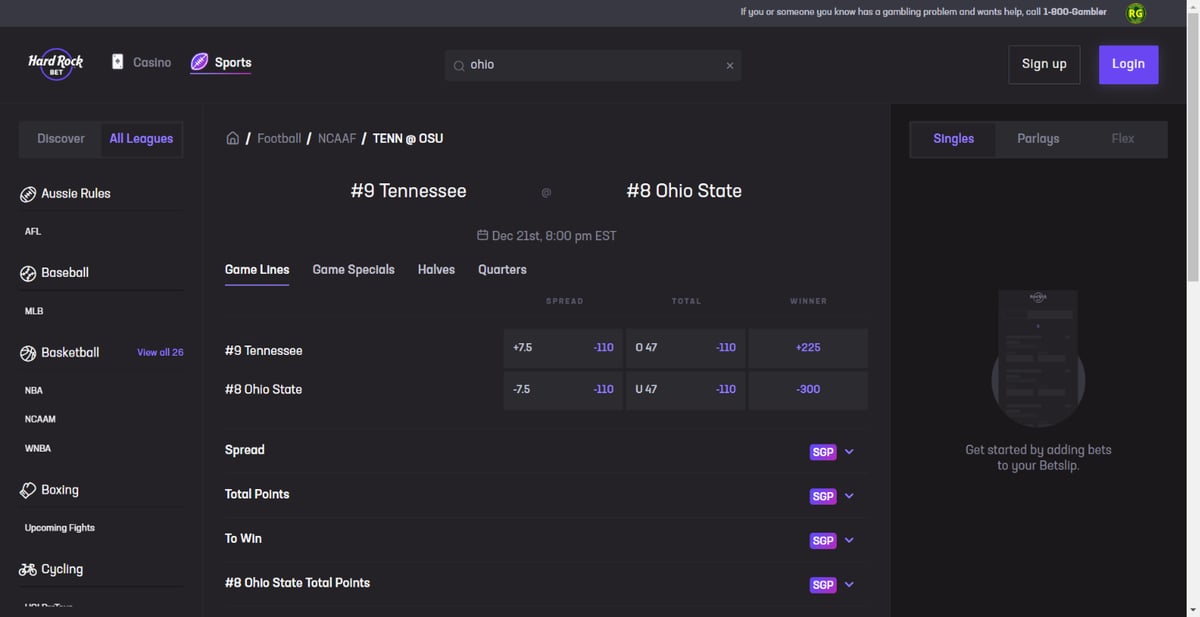Click the SGP badge on Spread row

click(x=823, y=452)
